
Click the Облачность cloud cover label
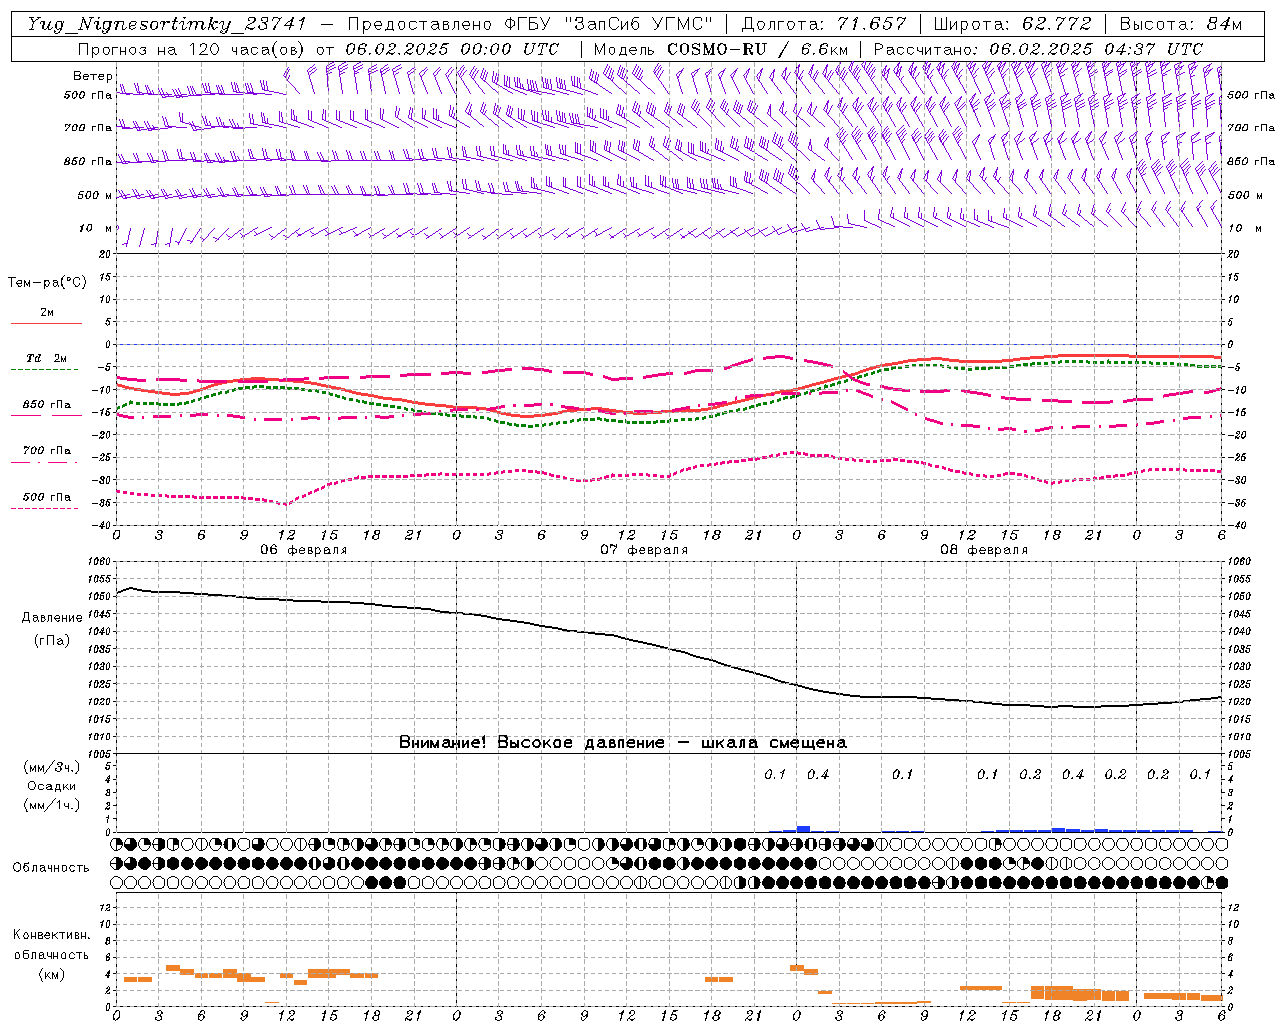point(51,867)
